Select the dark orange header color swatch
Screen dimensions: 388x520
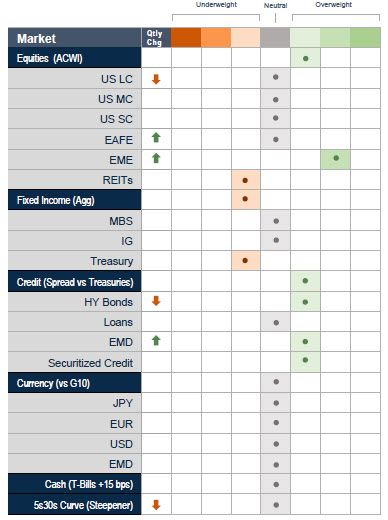[186, 37]
